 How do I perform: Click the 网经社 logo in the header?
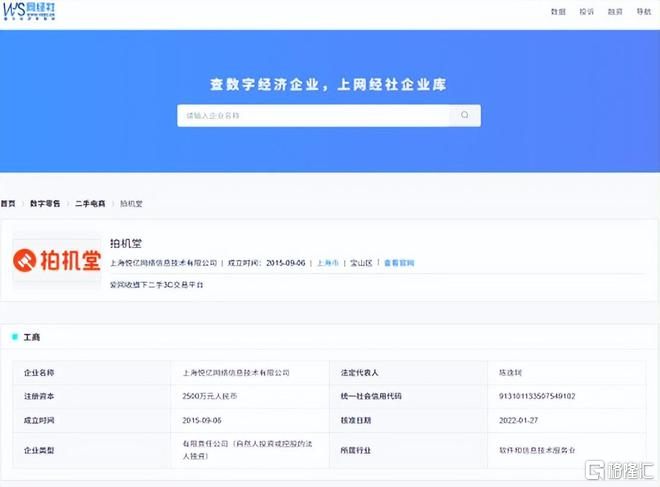[29, 11]
